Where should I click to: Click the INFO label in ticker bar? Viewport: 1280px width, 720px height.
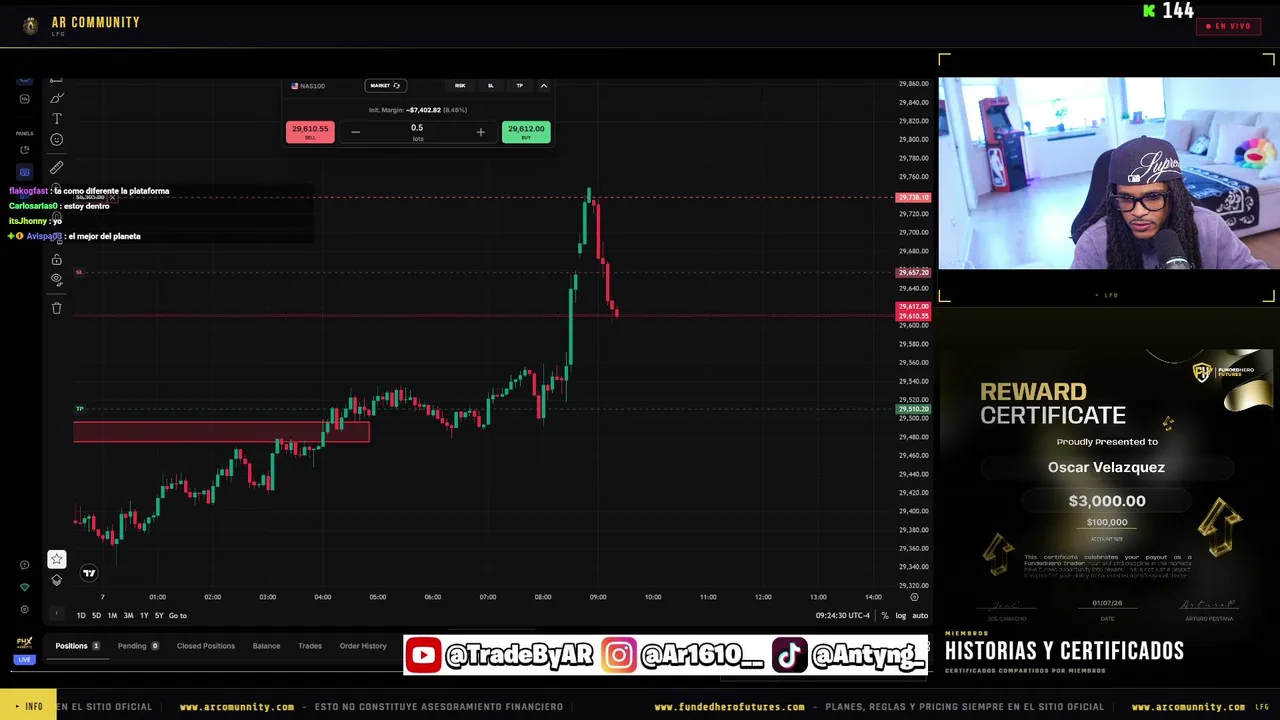click(28, 706)
